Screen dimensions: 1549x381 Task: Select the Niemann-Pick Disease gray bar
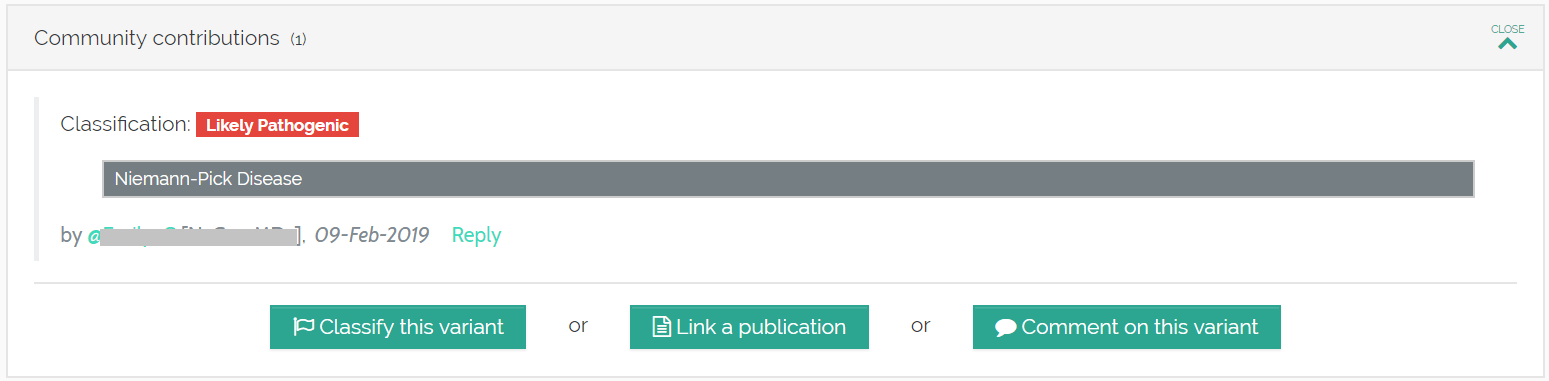(x=788, y=179)
